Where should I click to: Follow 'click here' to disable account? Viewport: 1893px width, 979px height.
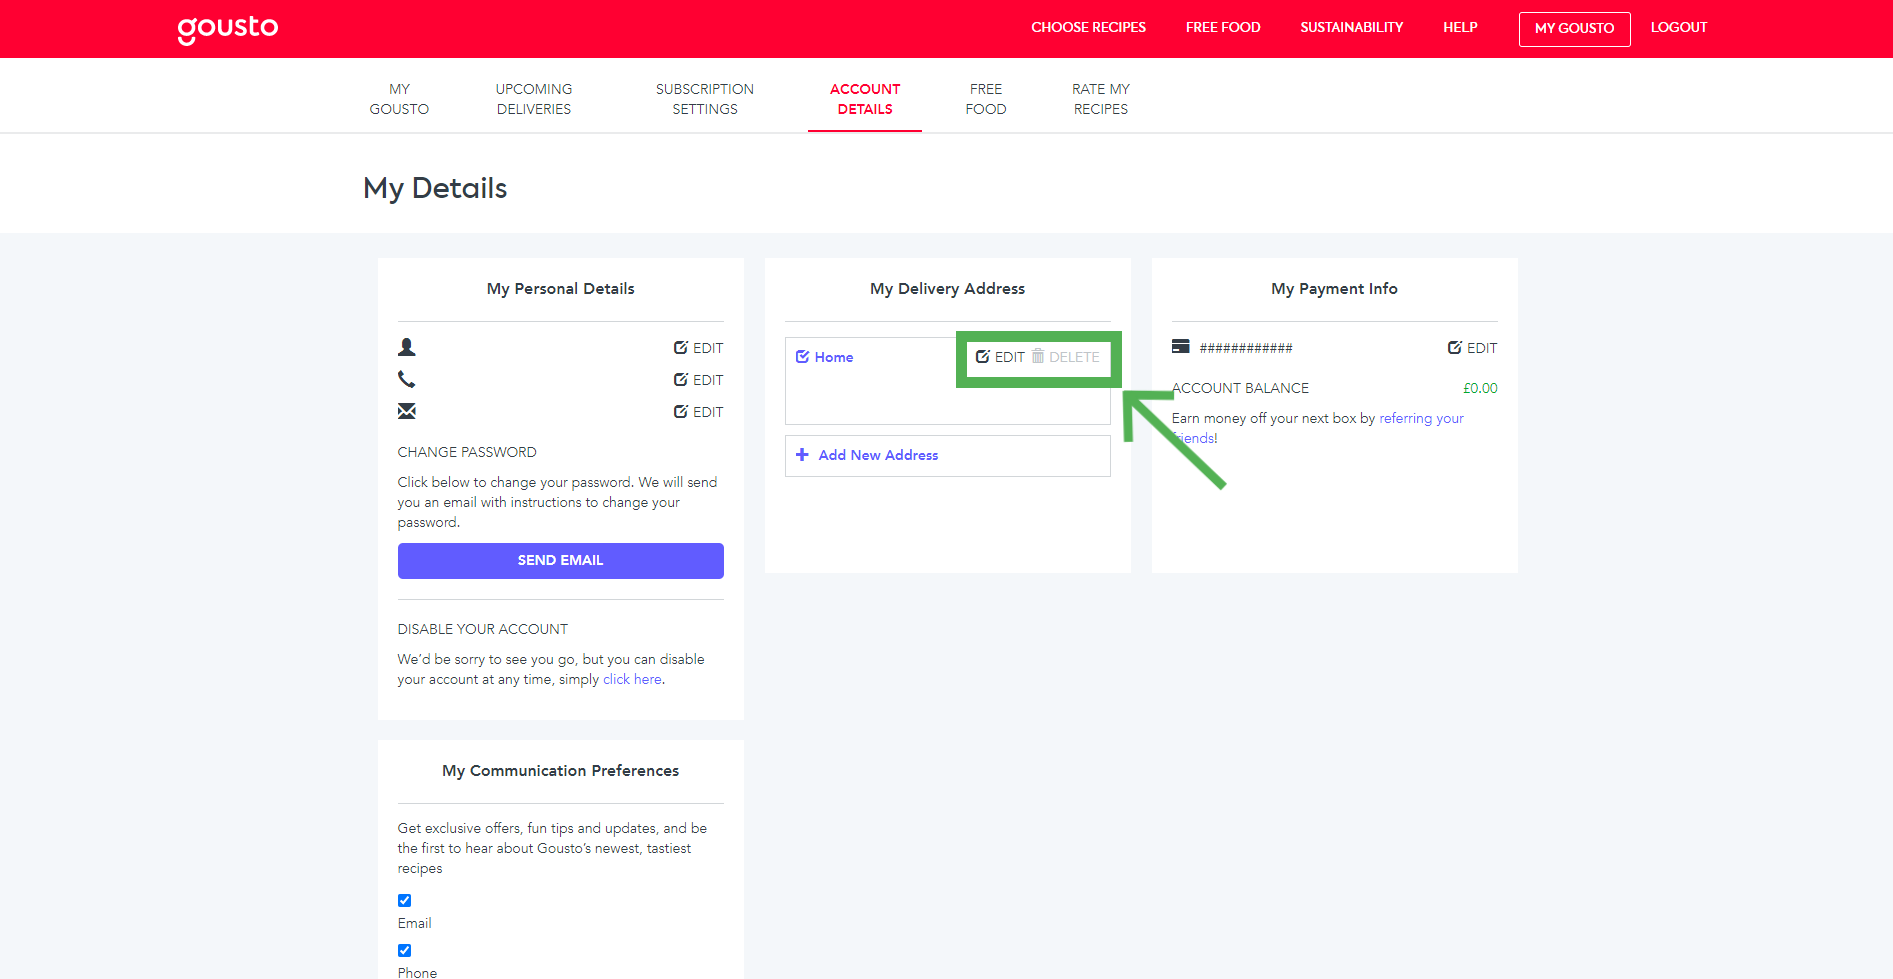pos(632,679)
